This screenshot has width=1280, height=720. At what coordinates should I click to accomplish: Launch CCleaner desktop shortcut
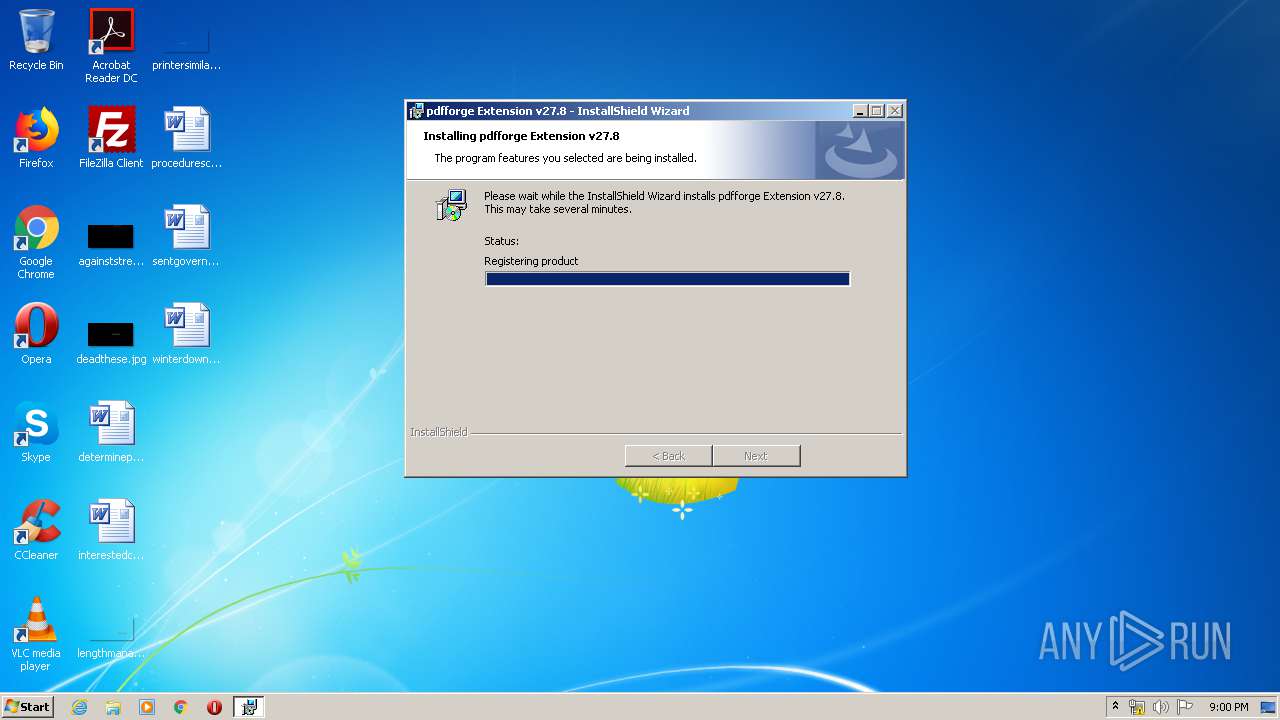(36, 530)
